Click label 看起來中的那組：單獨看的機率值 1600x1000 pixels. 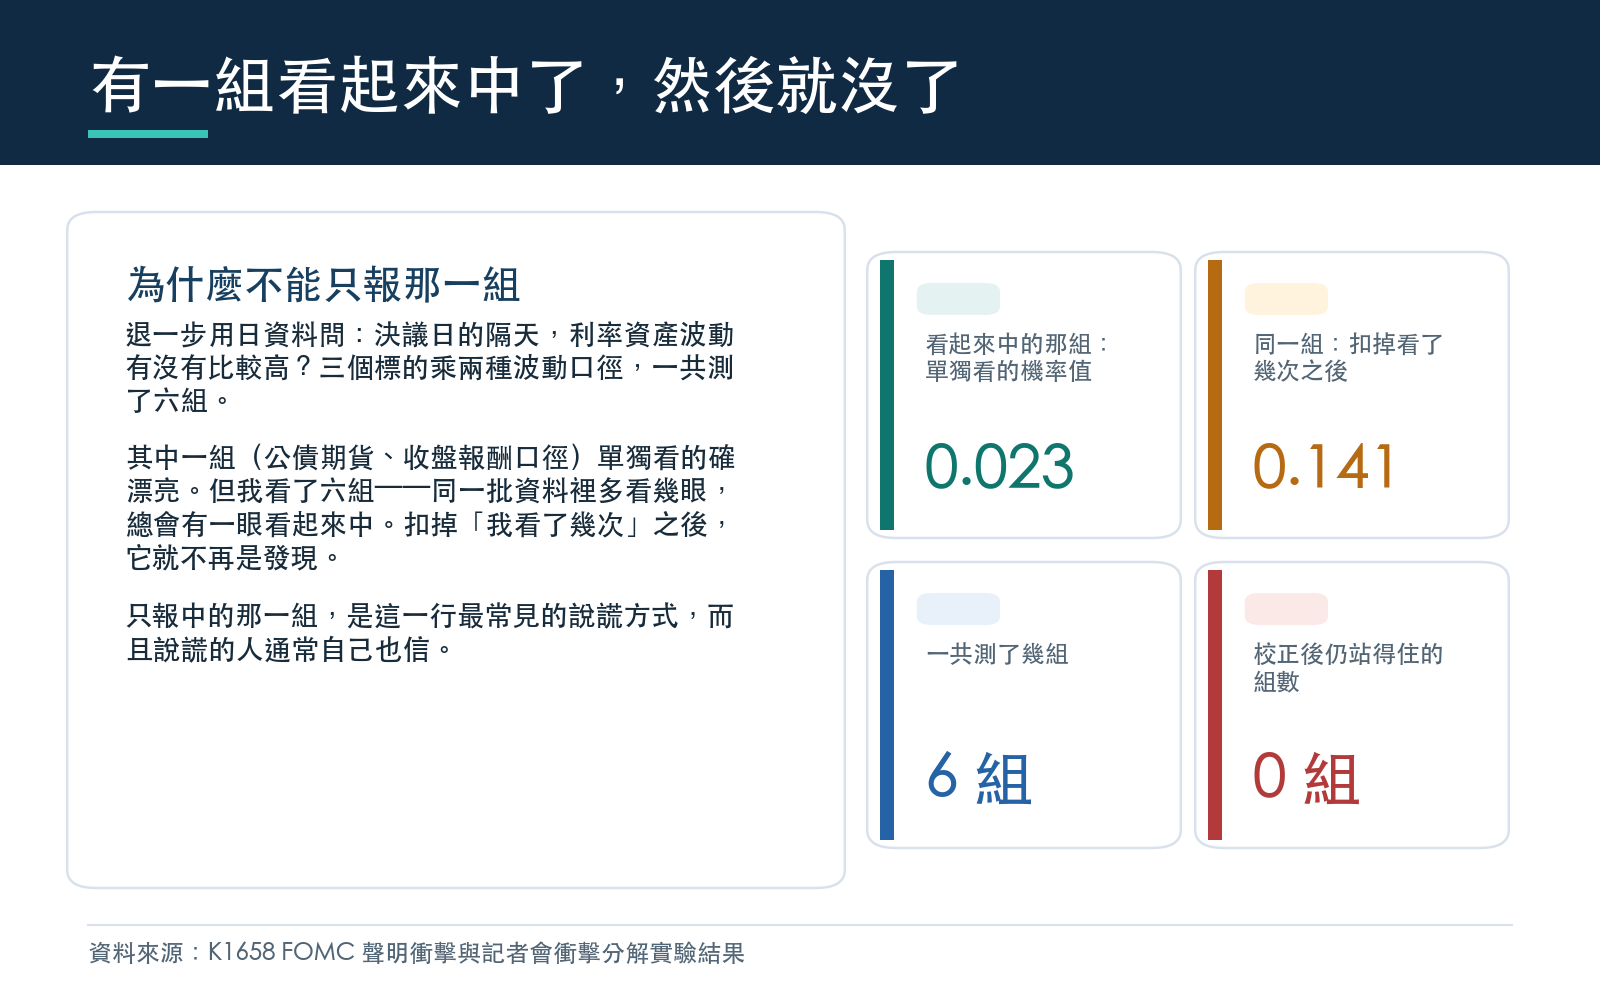[1017, 358]
